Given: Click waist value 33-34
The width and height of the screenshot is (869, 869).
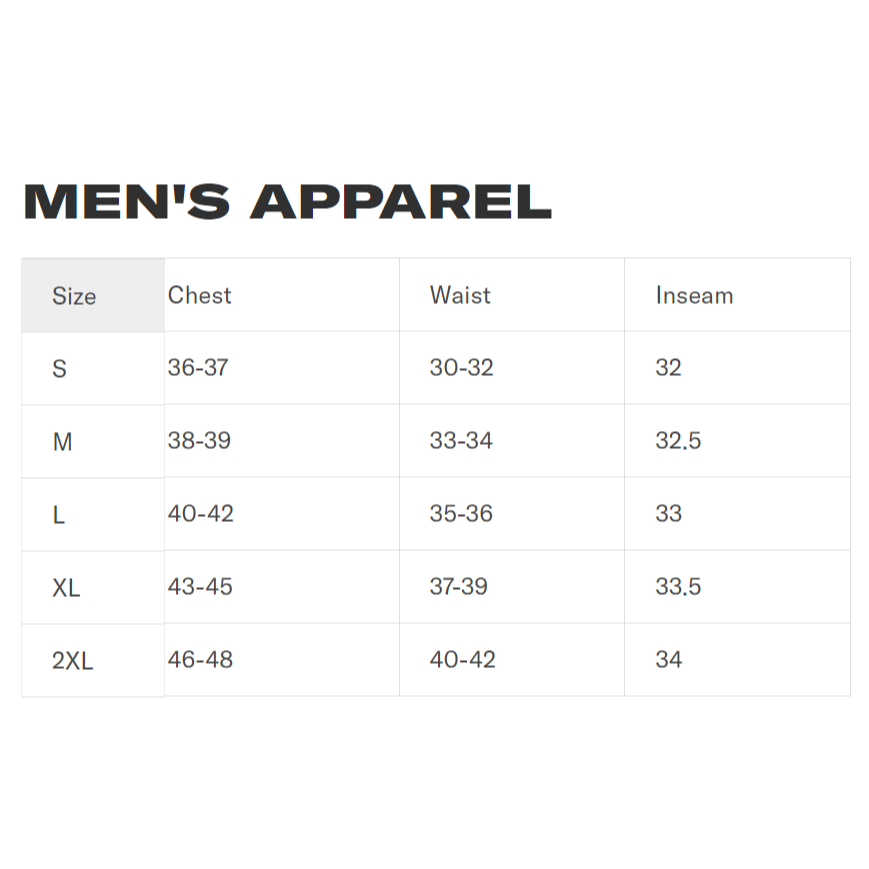Looking at the screenshot, I should pyautogui.click(x=461, y=441).
